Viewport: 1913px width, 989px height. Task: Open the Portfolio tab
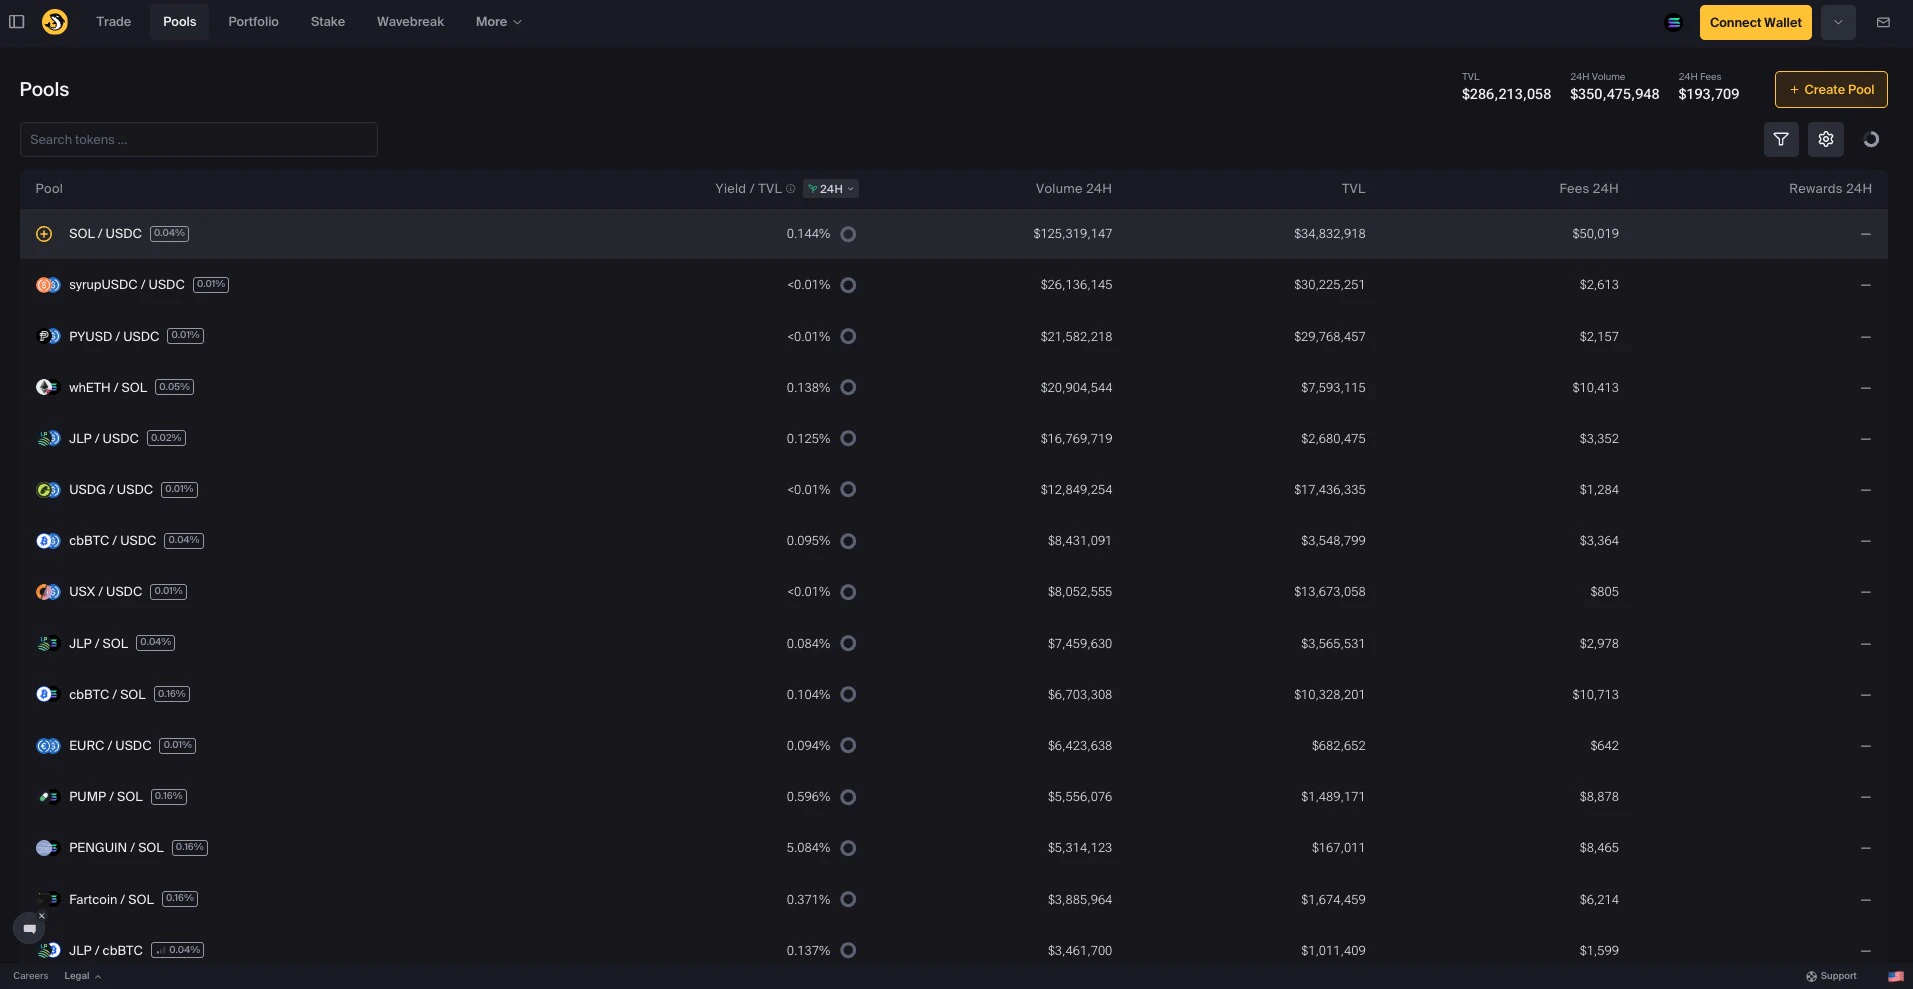[x=253, y=22]
